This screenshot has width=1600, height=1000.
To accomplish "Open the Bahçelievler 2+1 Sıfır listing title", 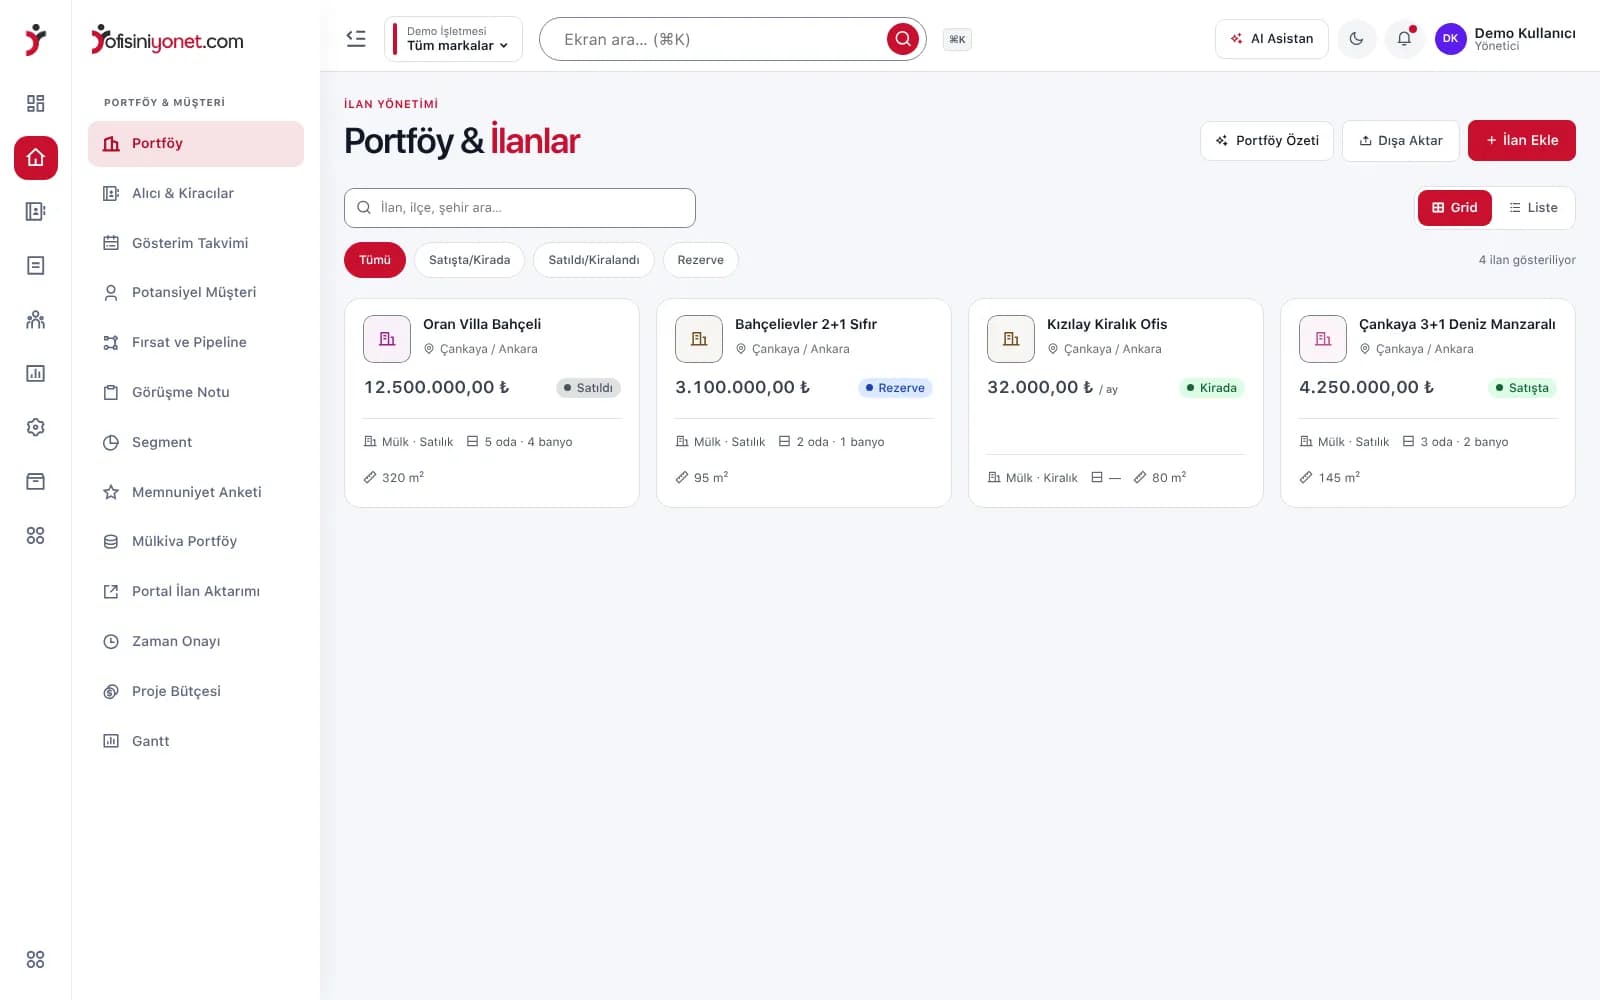I will click(x=806, y=324).
